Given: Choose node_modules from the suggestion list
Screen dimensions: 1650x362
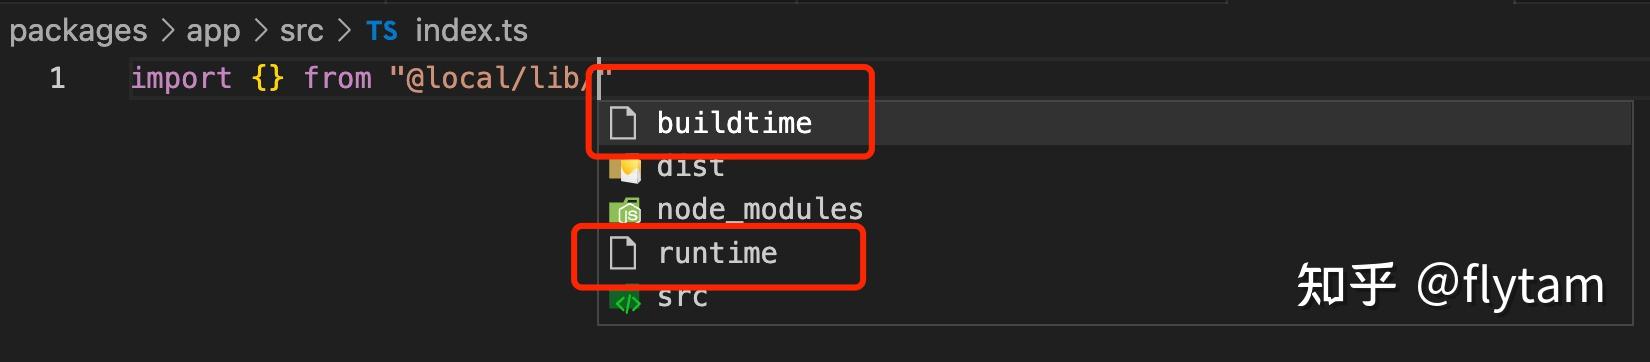Looking at the screenshot, I should 1115,210.
